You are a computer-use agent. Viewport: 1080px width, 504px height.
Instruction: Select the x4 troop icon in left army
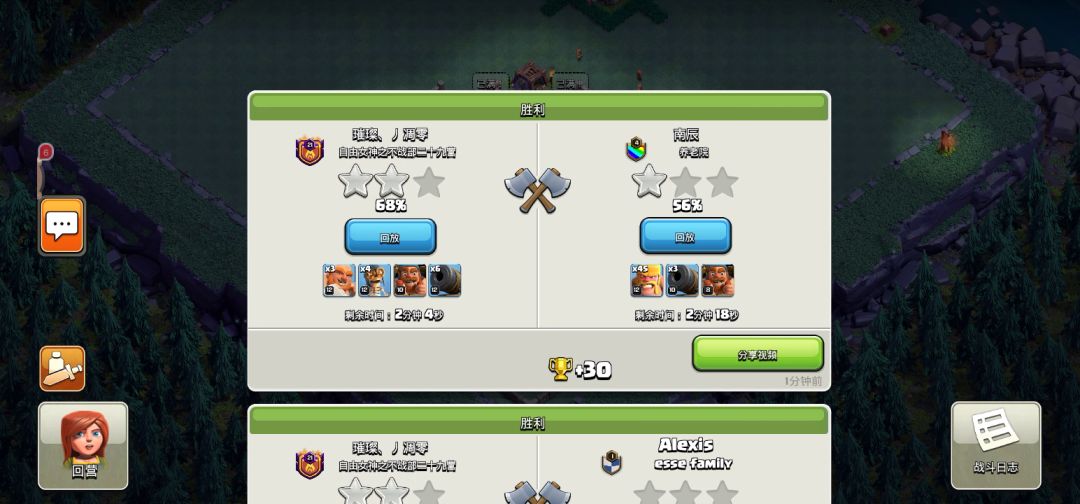point(375,280)
